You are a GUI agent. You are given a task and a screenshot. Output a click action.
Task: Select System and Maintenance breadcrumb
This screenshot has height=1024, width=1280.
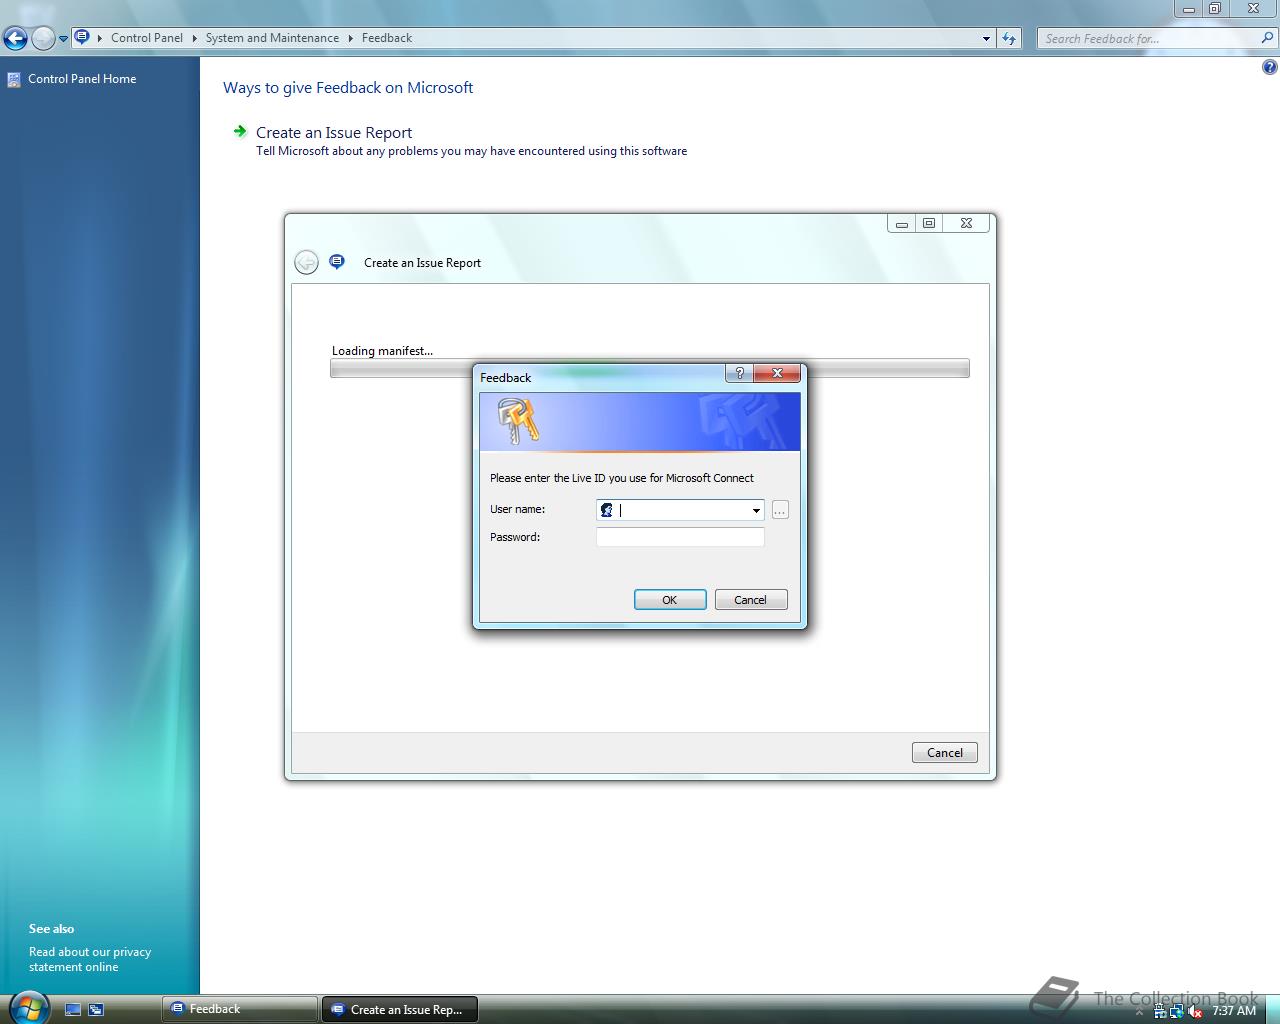272,38
